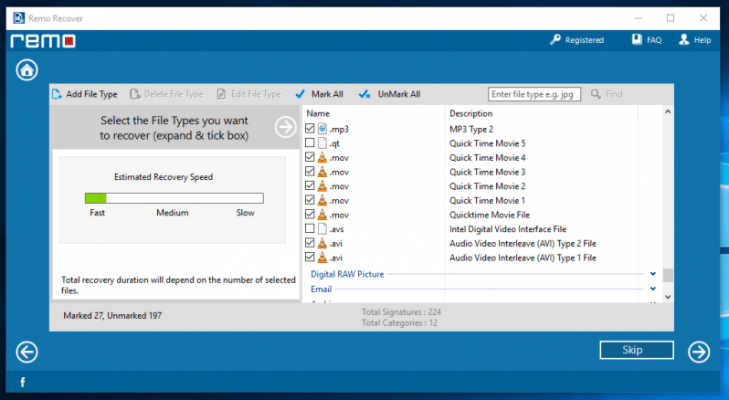Image resolution: width=729 pixels, height=400 pixels.
Task: Open the Digital RAW Picture category label
Action: [347, 274]
